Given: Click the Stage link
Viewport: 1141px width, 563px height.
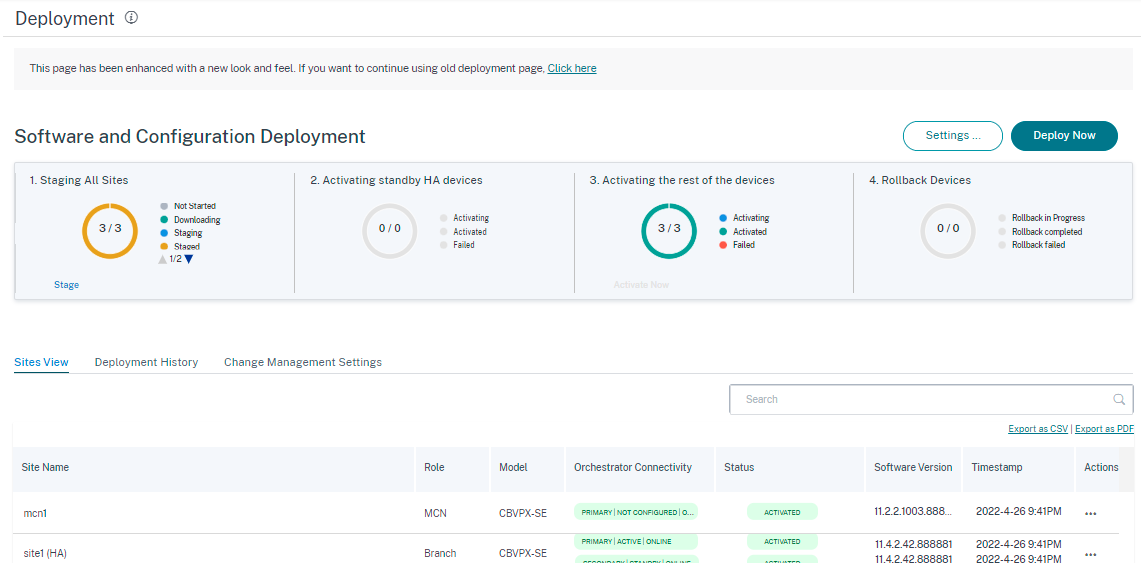Looking at the screenshot, I should pyautogui.click(x=66, y=285).
